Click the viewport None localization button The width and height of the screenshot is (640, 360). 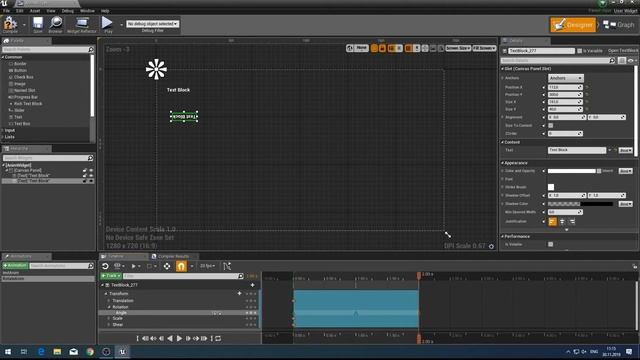pyautogui.click(x=361, y=48)
